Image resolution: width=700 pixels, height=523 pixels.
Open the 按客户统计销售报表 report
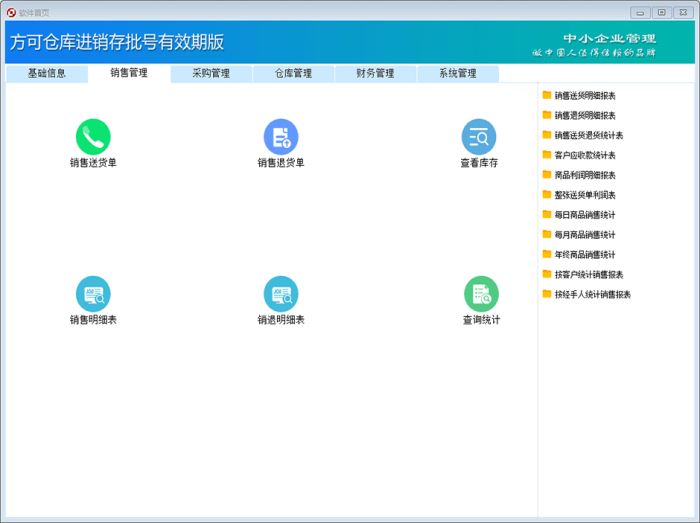[583, 274]
